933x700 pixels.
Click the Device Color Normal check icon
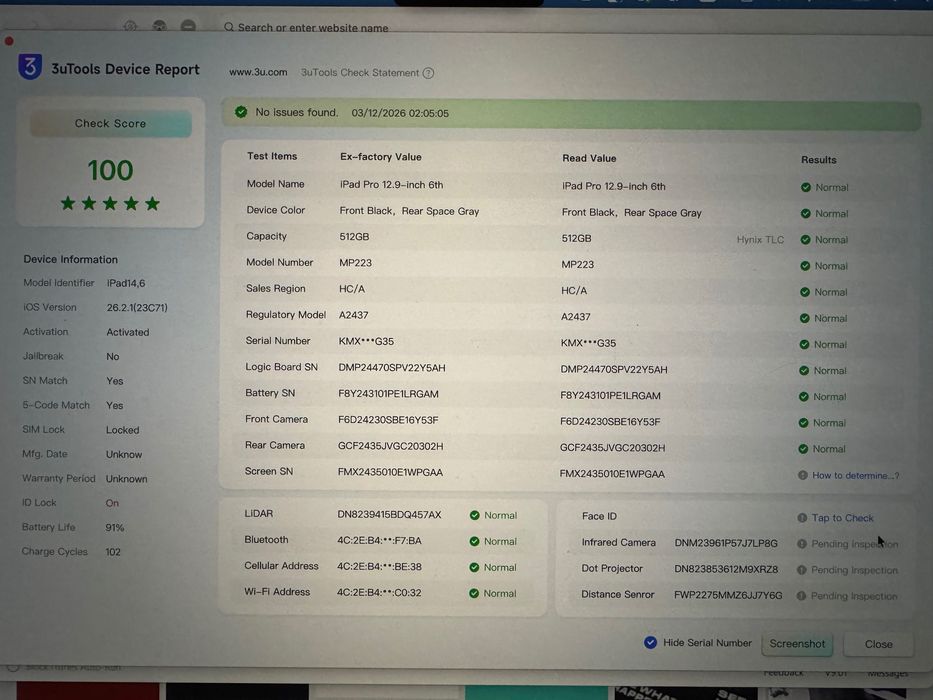tap(806, 214)
